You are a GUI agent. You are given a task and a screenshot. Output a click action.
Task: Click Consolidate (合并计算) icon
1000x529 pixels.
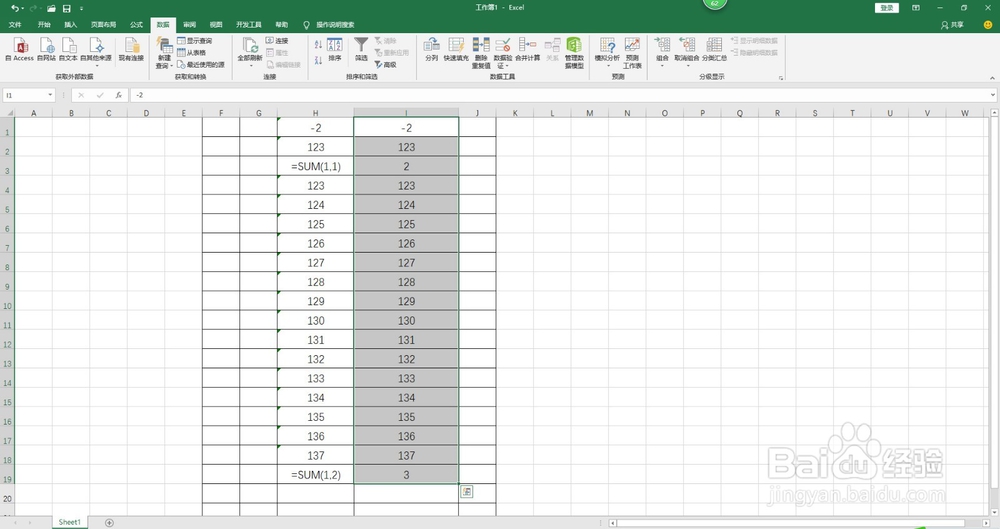pos(527,49)
